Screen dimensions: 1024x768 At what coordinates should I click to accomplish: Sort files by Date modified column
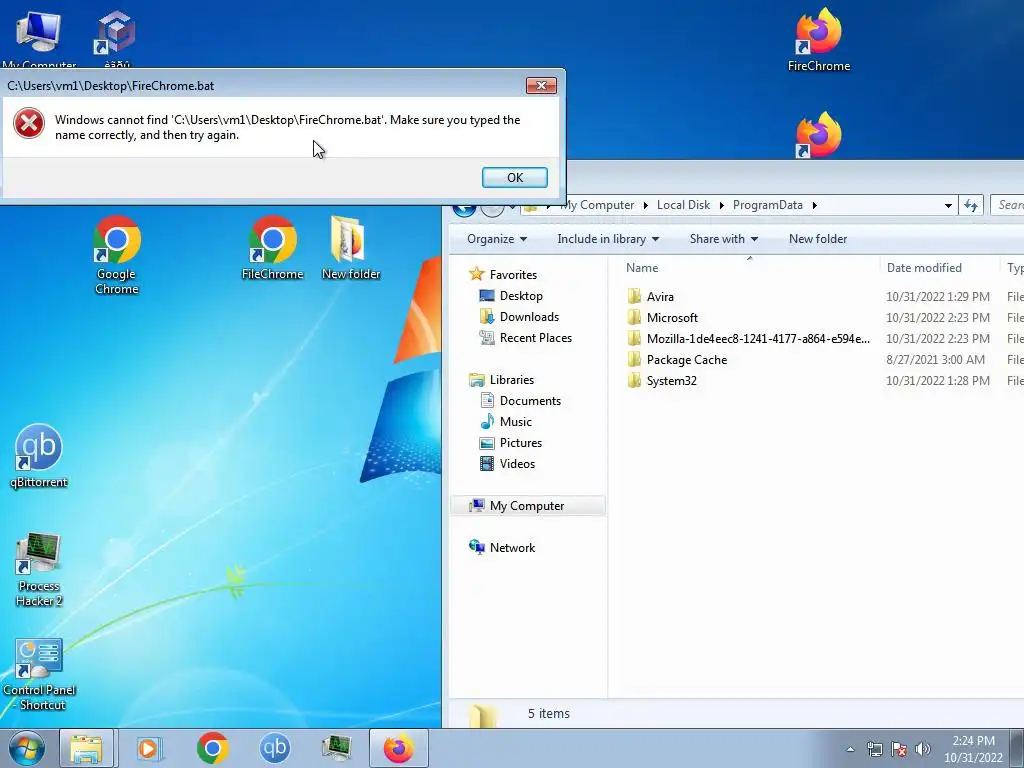pyautogui.click(x=938, y=268)
